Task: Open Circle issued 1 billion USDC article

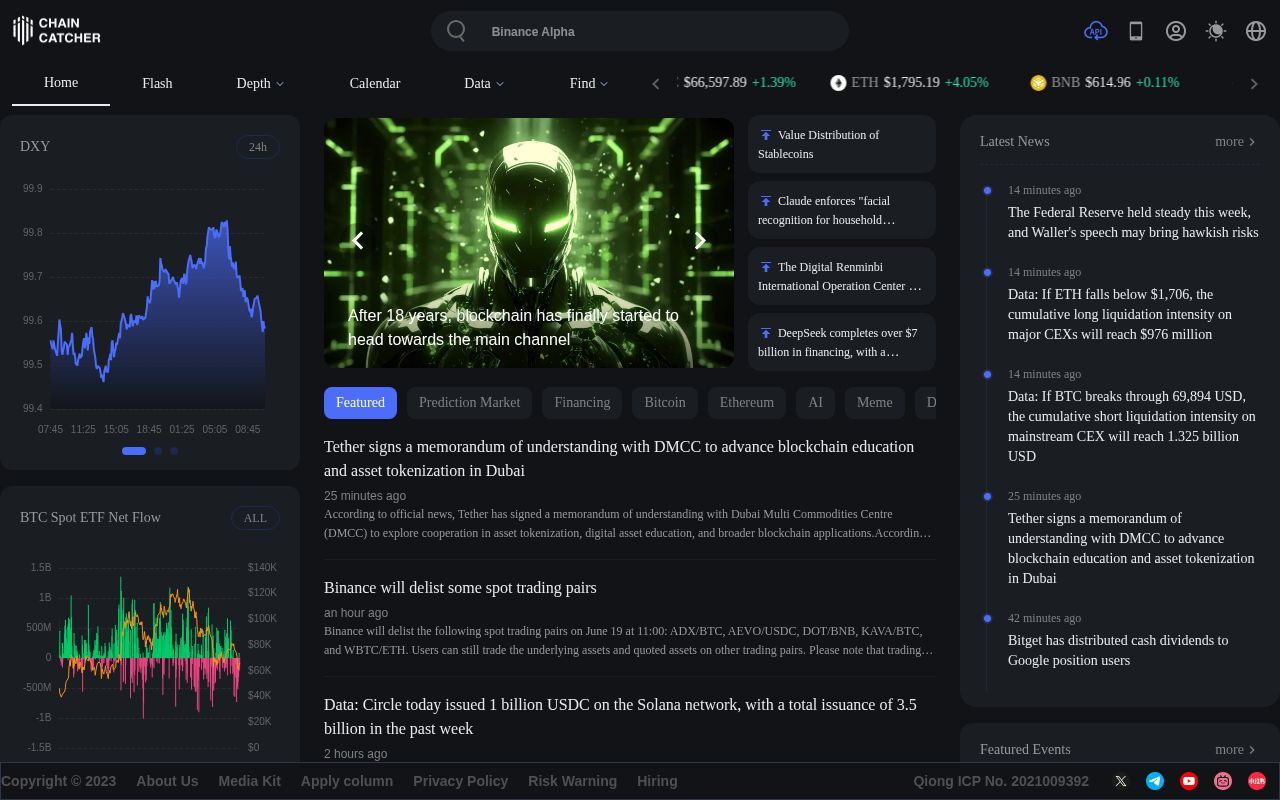Action: (x=620, y=717)
